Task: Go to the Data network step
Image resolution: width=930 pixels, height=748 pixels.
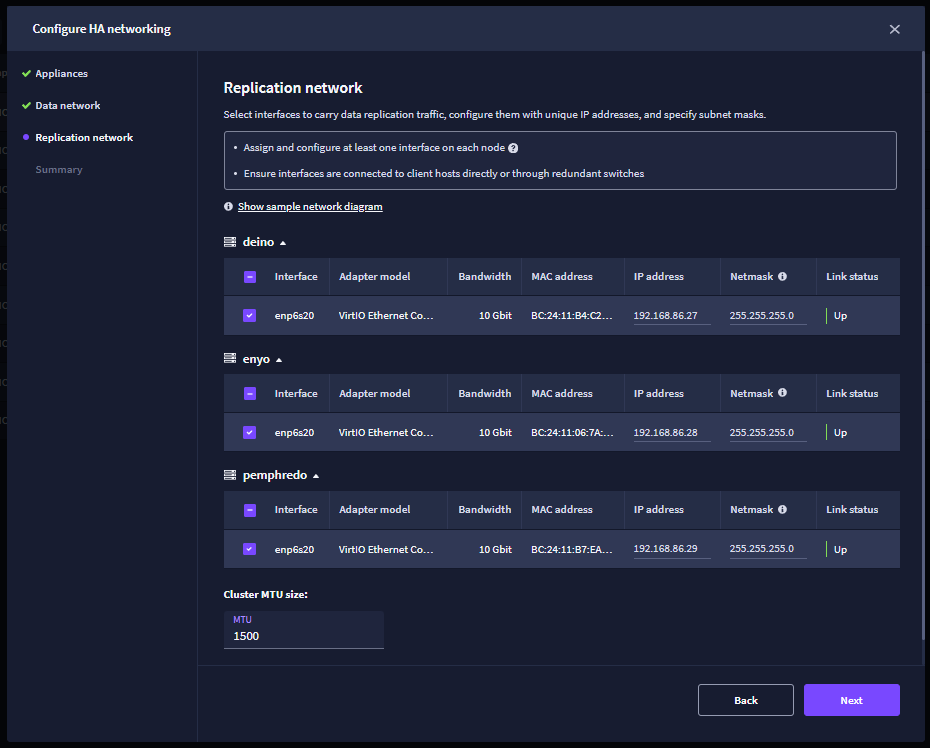Action: point(68,106)
